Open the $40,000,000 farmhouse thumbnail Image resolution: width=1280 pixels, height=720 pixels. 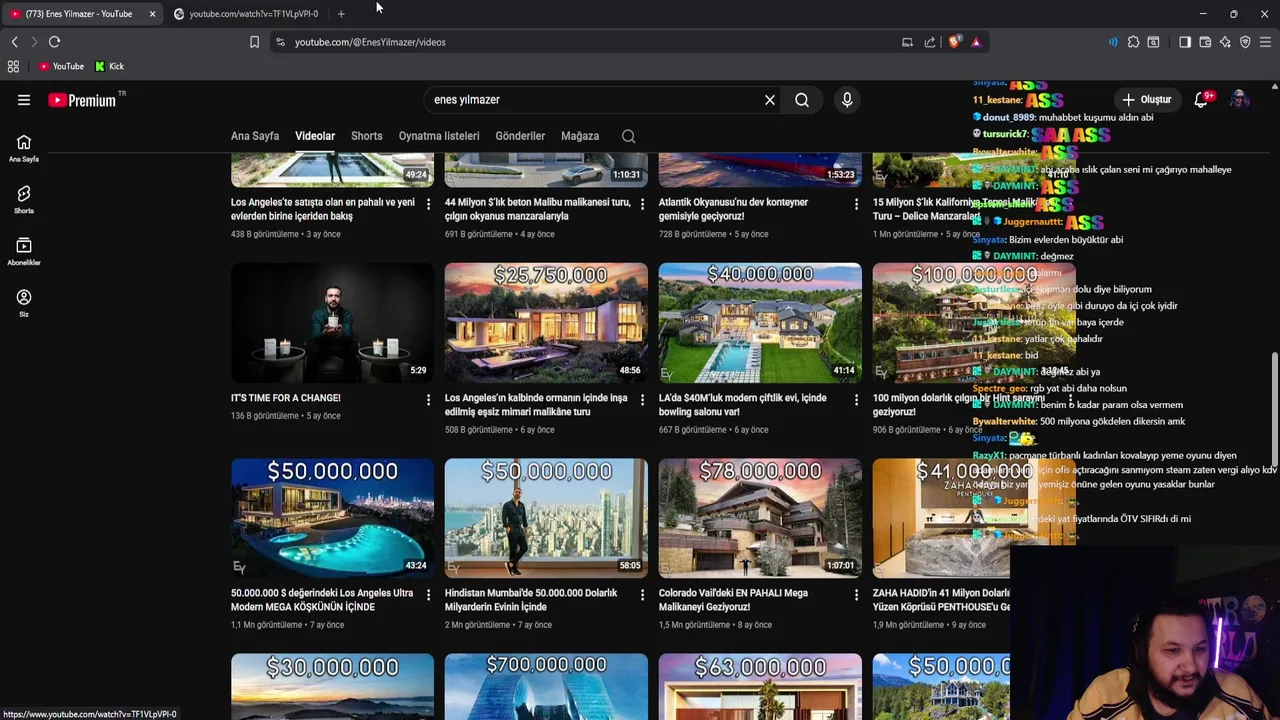click(x=760, y=322)
